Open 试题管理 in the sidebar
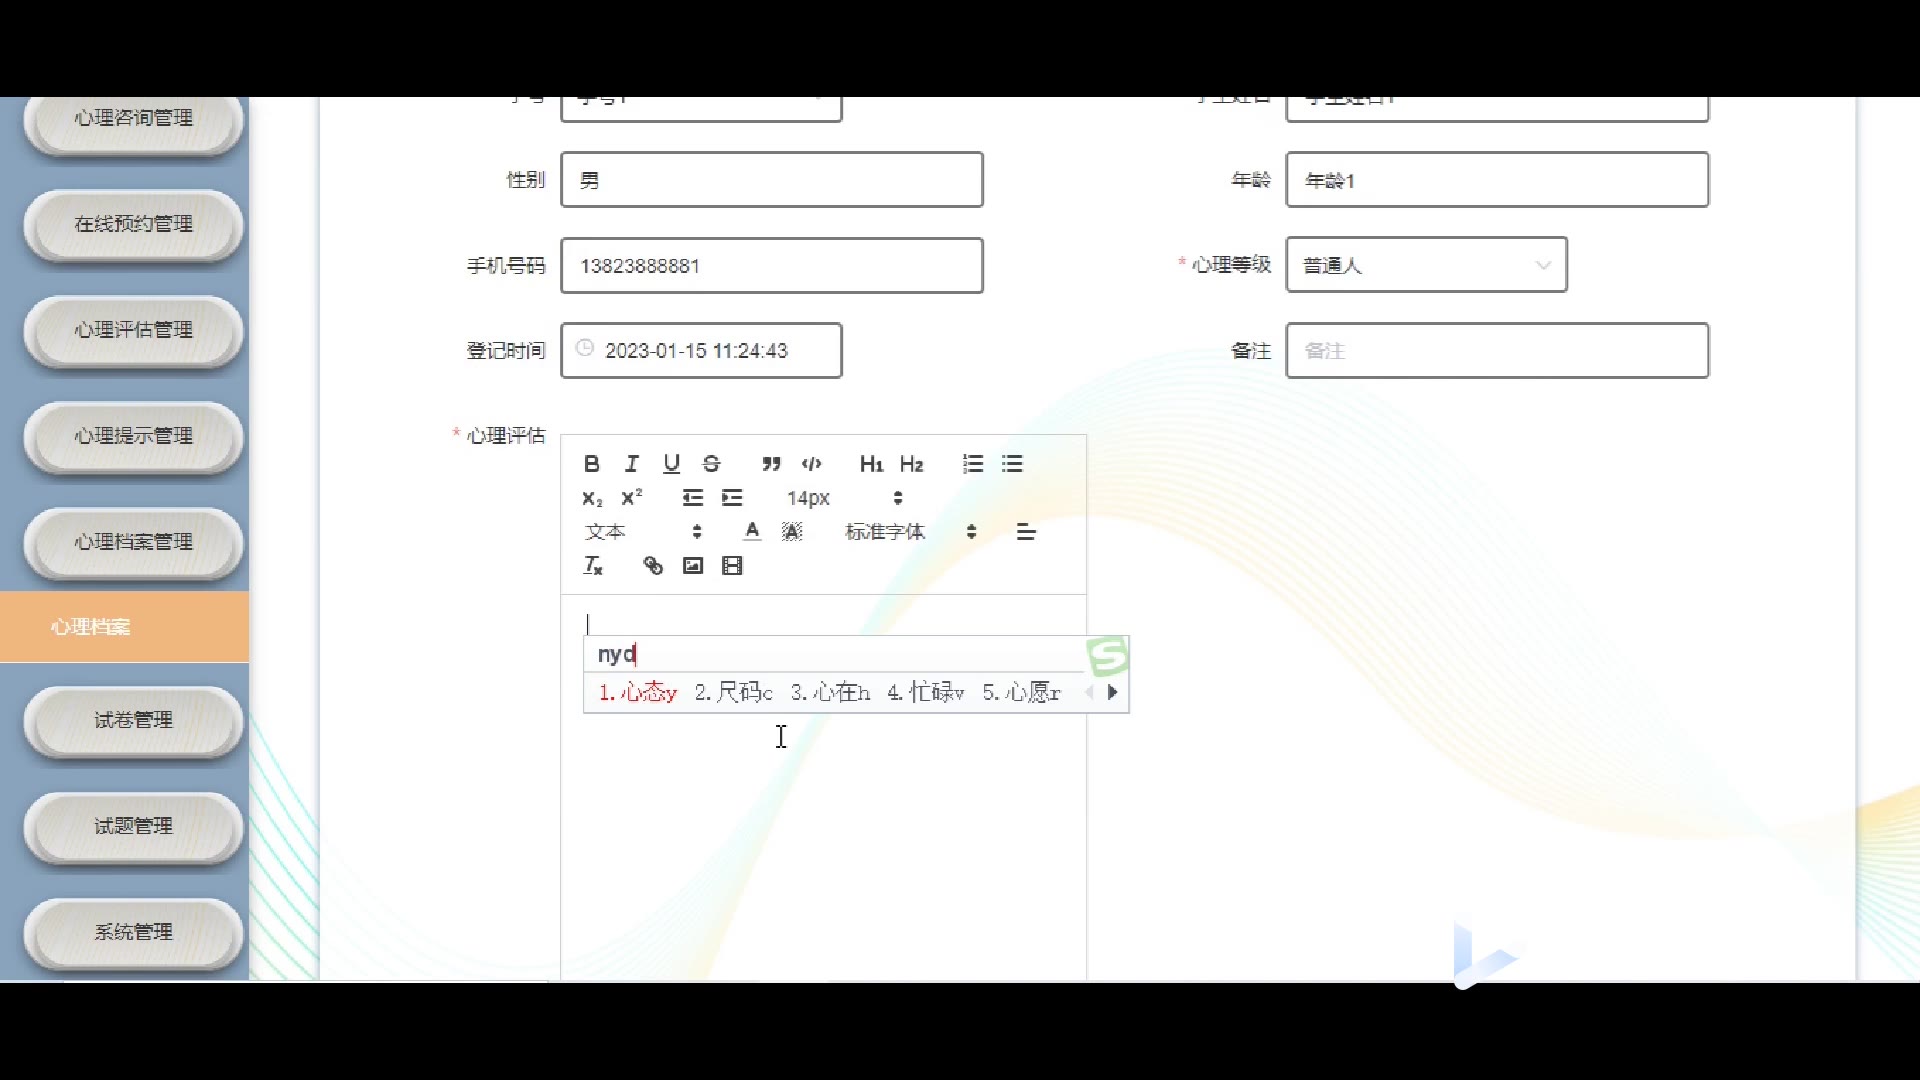Image resolution: width=1920 pixels, height=1080 pixels. pos(133,827)
